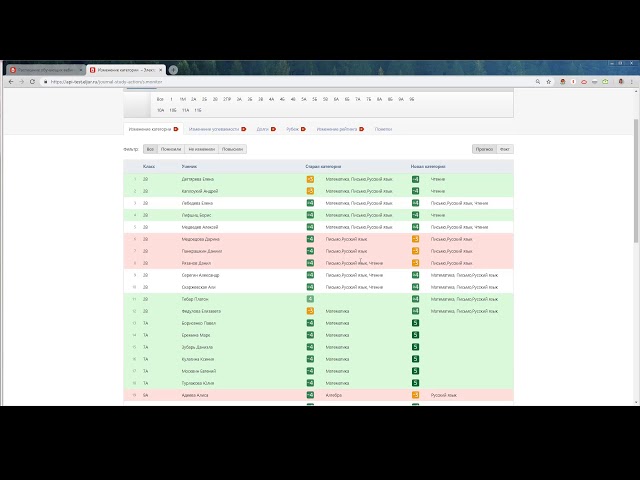Reload the page with the refresh icon

coord(33,82)
